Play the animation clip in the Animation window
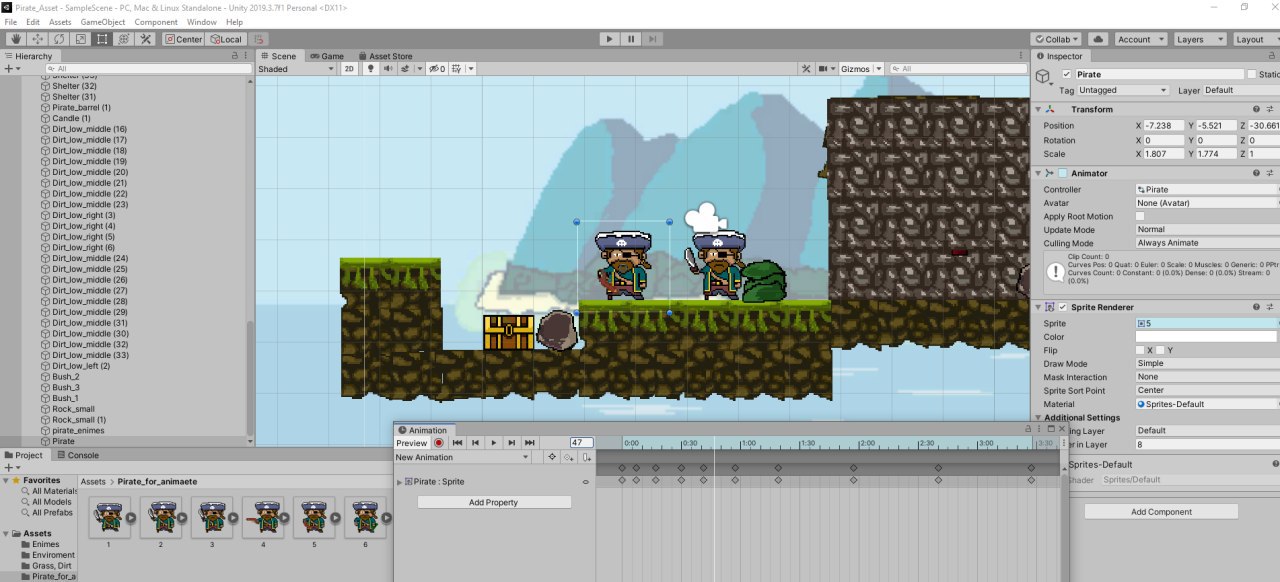 point(493,443)
